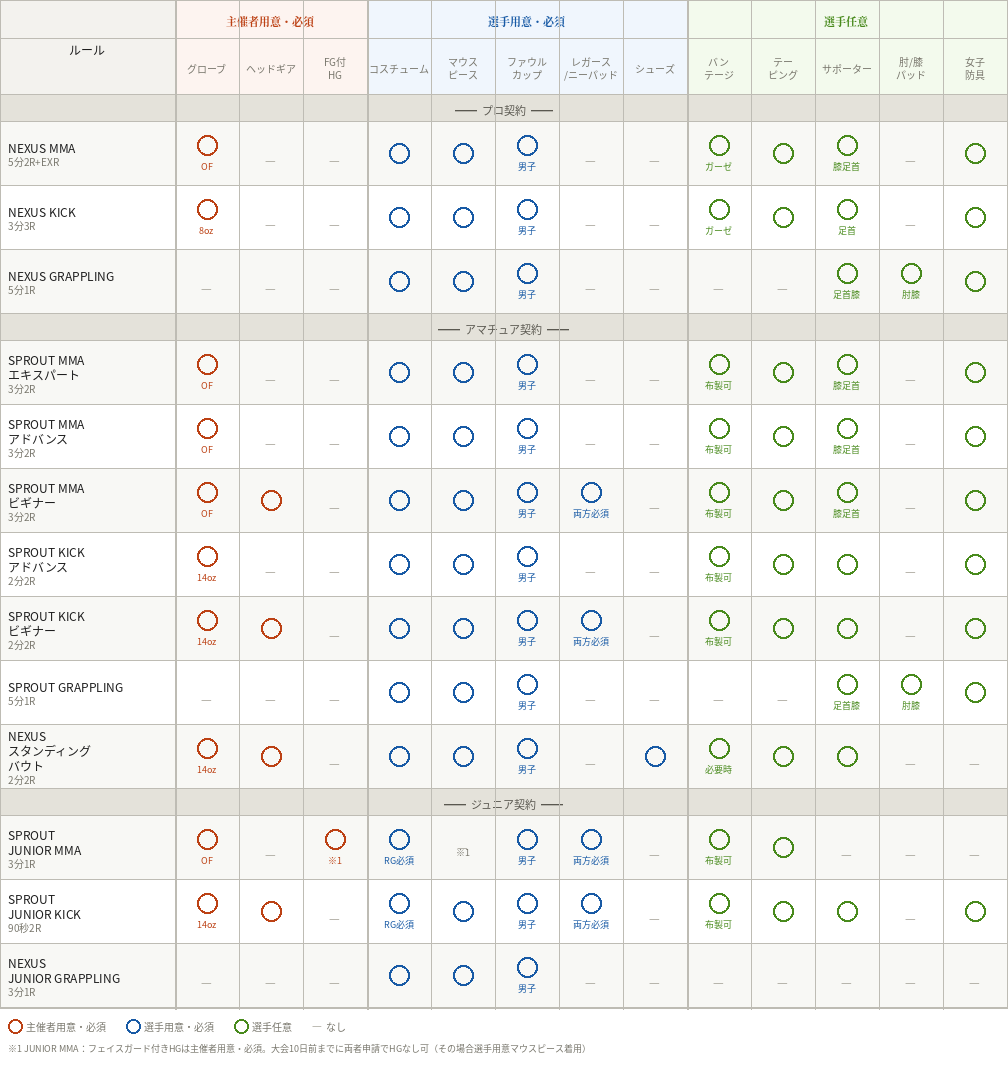Select SPROUT MMA エキスパート foul cup circle
Image resolution: width=1008 pixels, height=1069 pixels.
527,365
